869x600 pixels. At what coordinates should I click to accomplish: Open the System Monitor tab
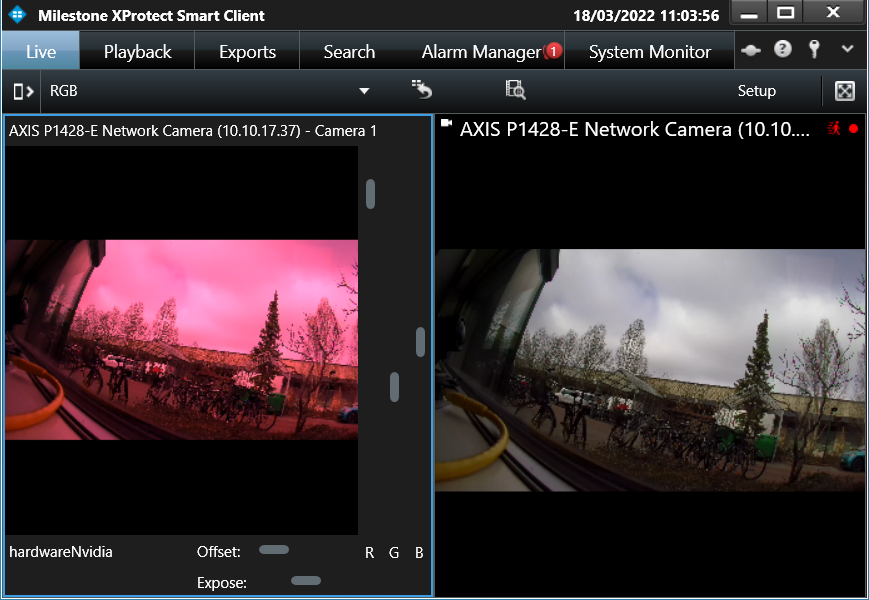tap(650, 51)
